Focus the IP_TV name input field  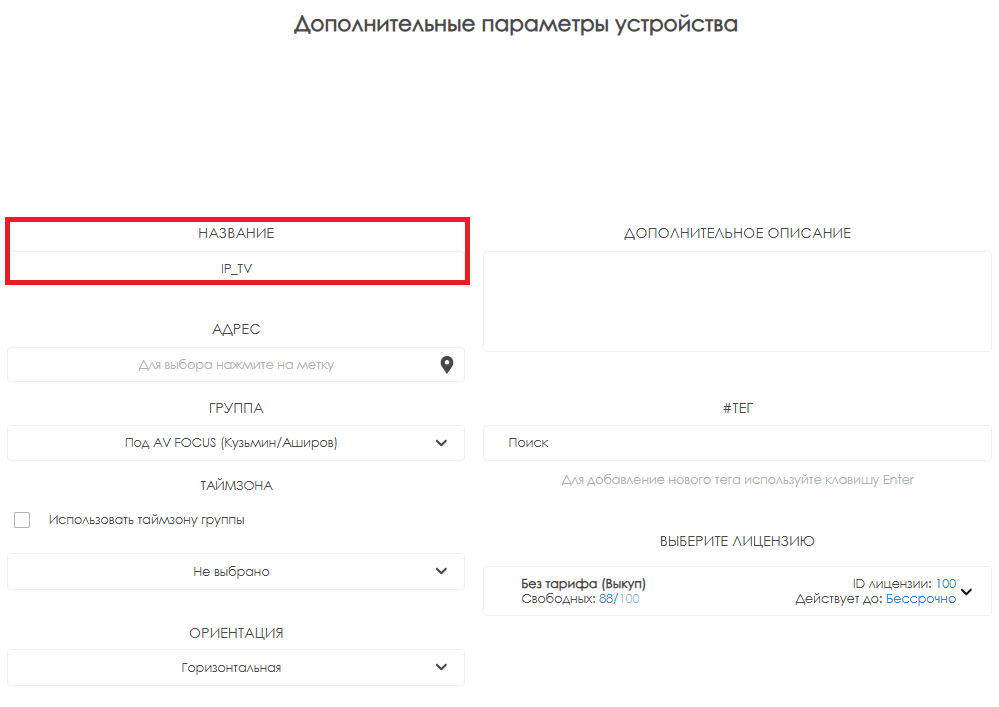pos(236,268)
